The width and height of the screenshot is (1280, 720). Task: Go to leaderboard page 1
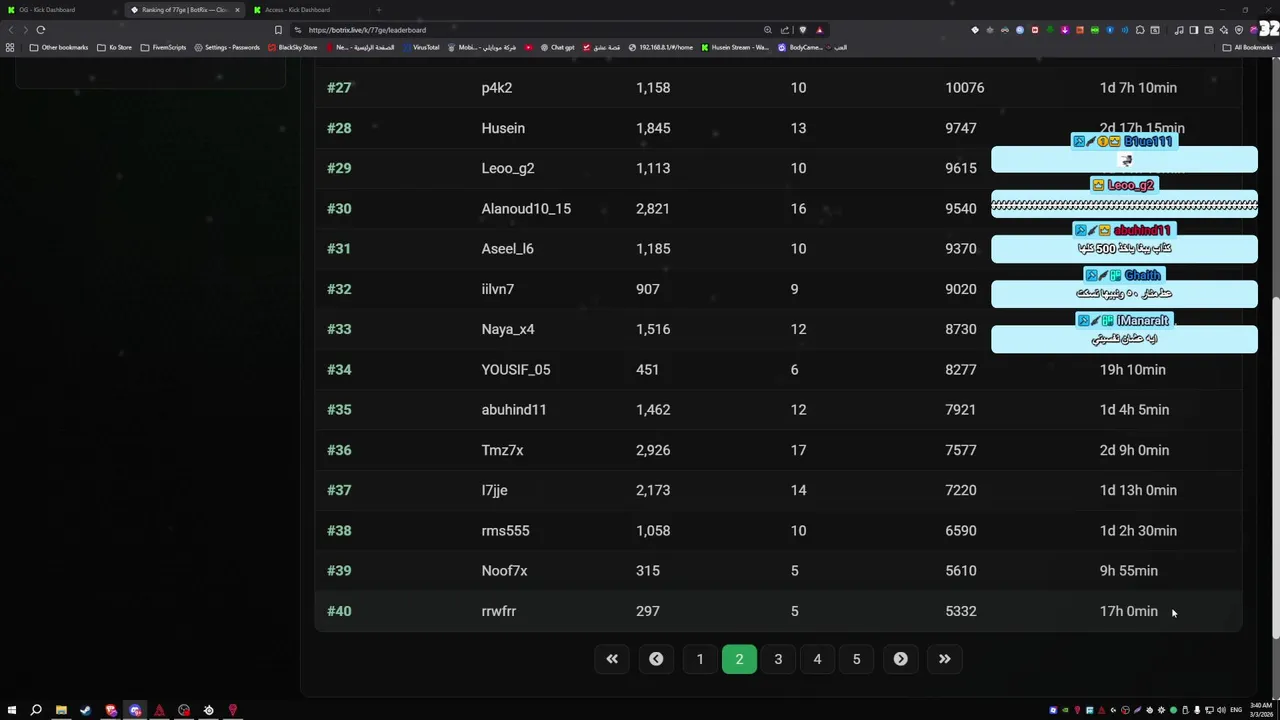(x=700, y=659)
